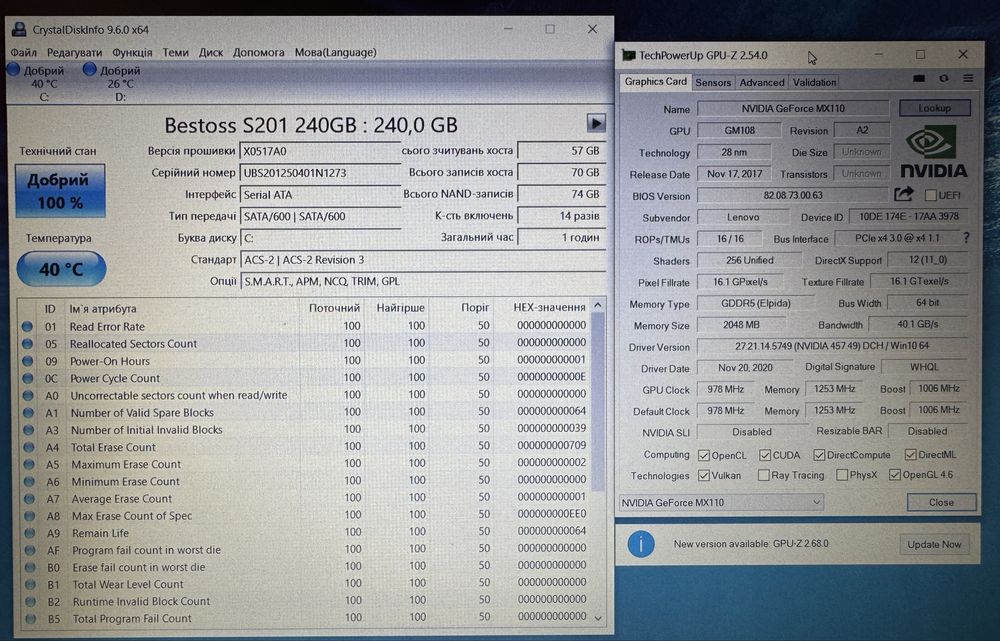Click the GPU-Z refresh icon
Image resolution: width=1000 pixels, height=641 pixels.
click(x=944, y=78)
